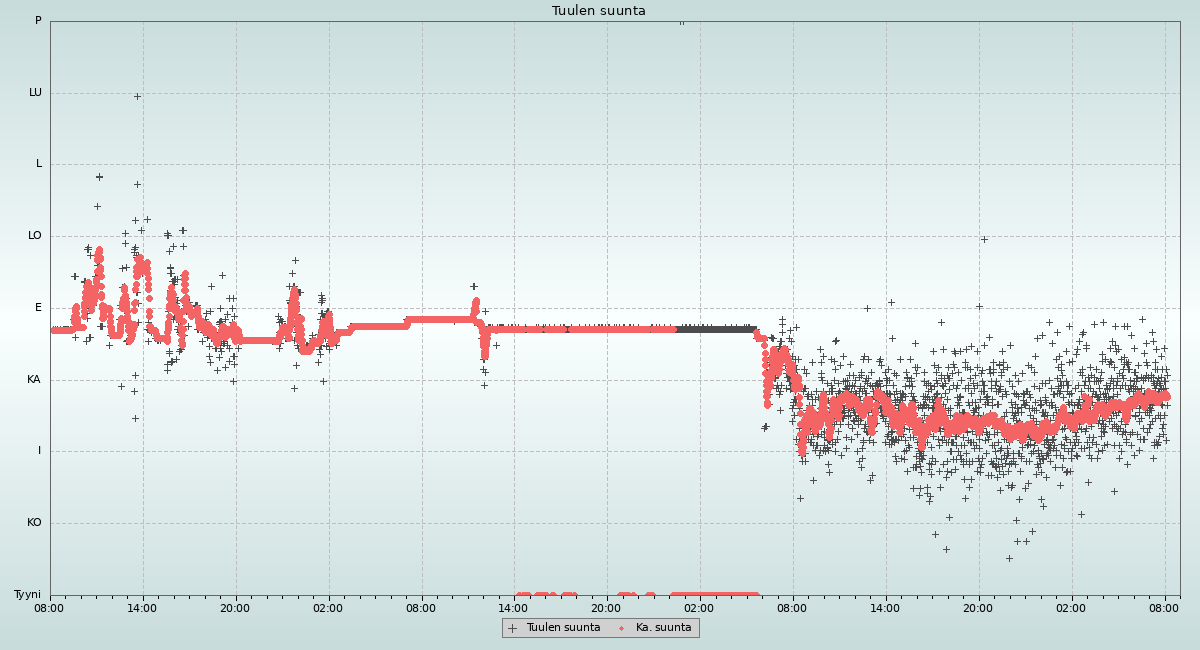Select the "Ka. suunta" legend label
Screen dimensions: 1200x650
[x=663, y=628]
